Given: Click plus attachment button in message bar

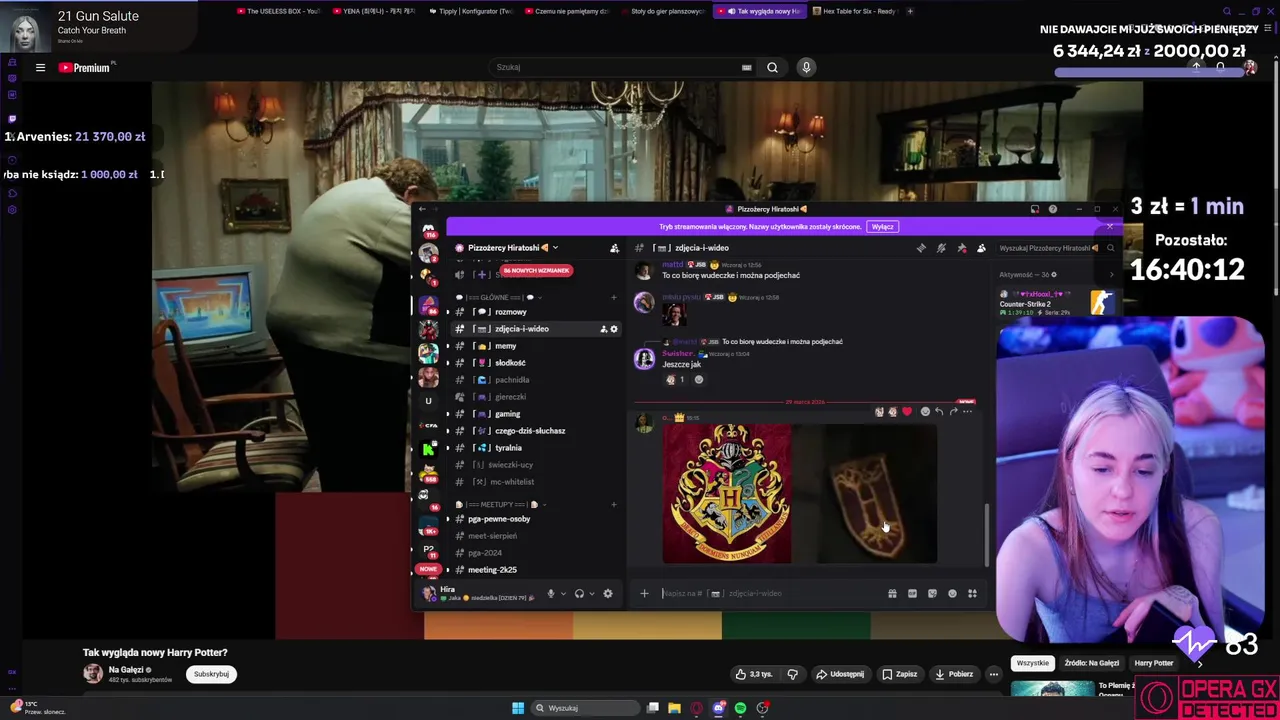Looking at the screenshot, I should click(x=644, y=594).
